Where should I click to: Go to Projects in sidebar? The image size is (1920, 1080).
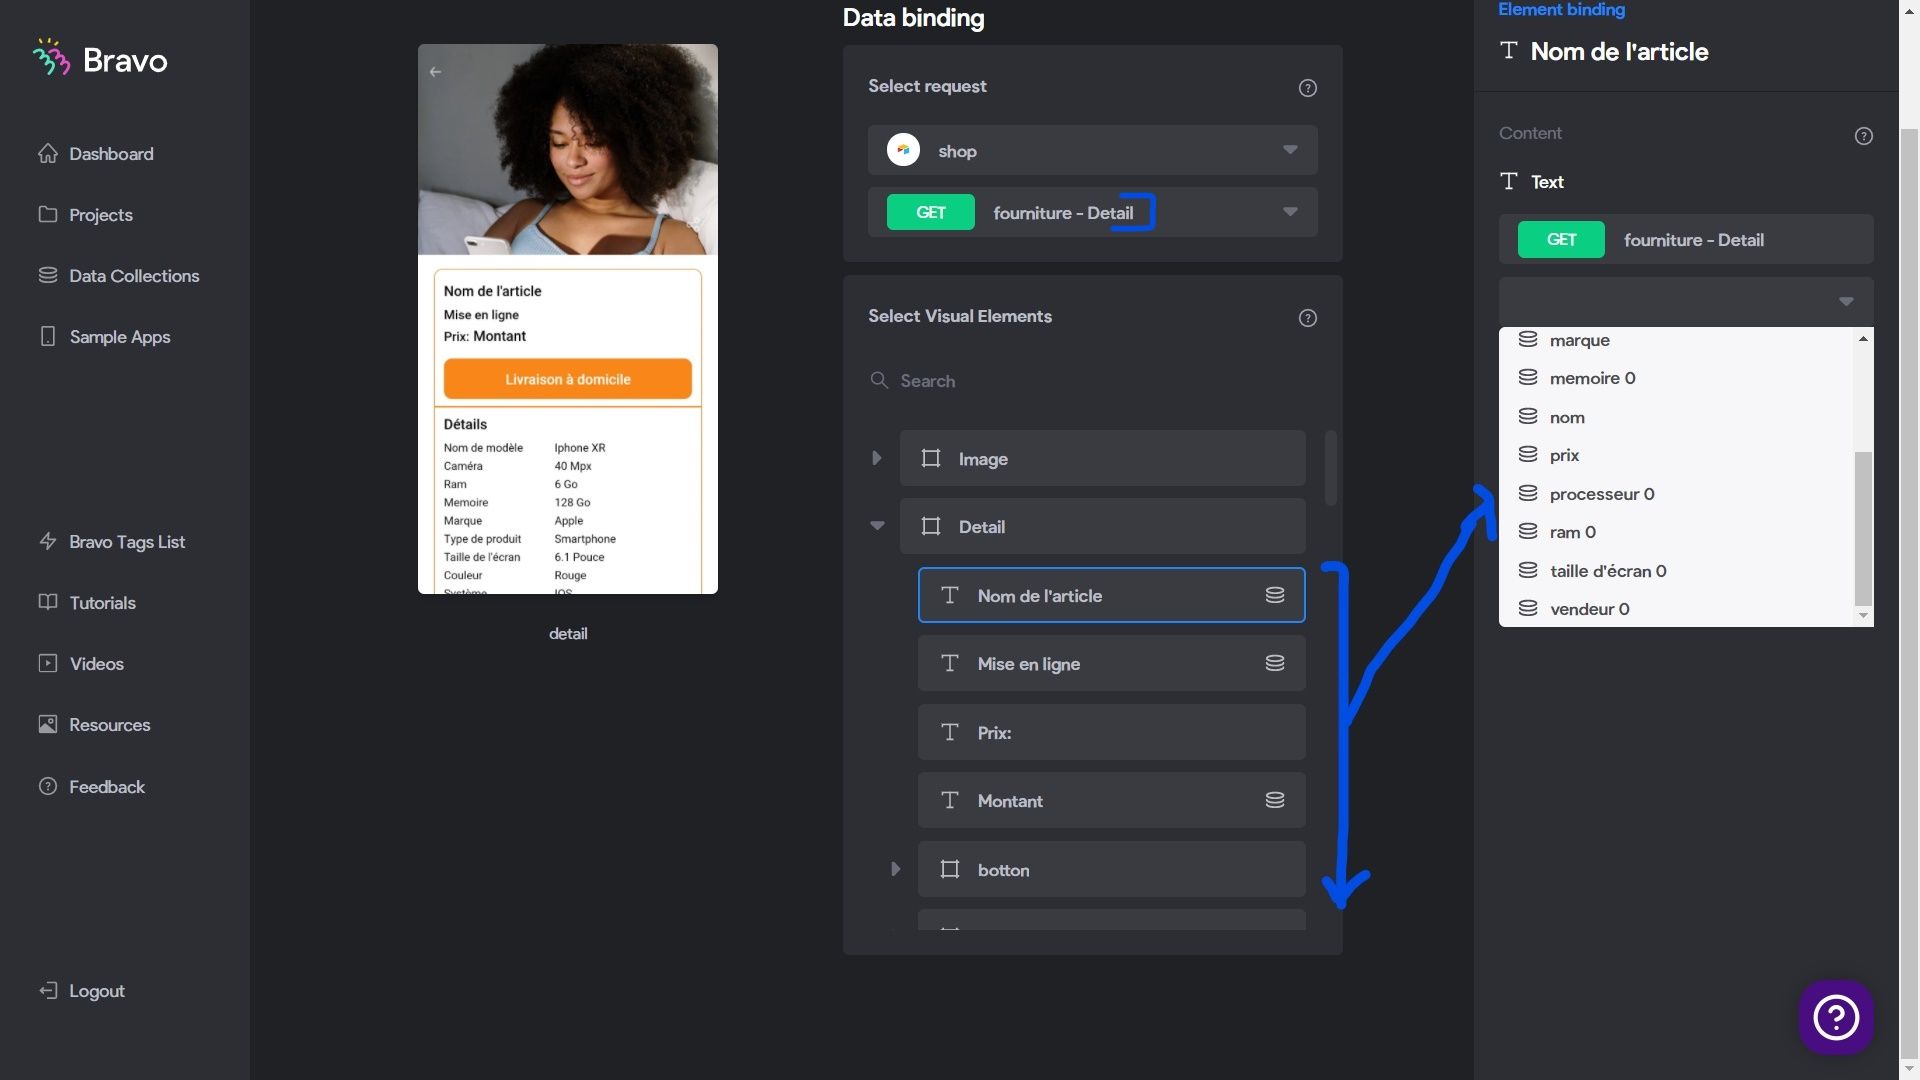point(85,215)
